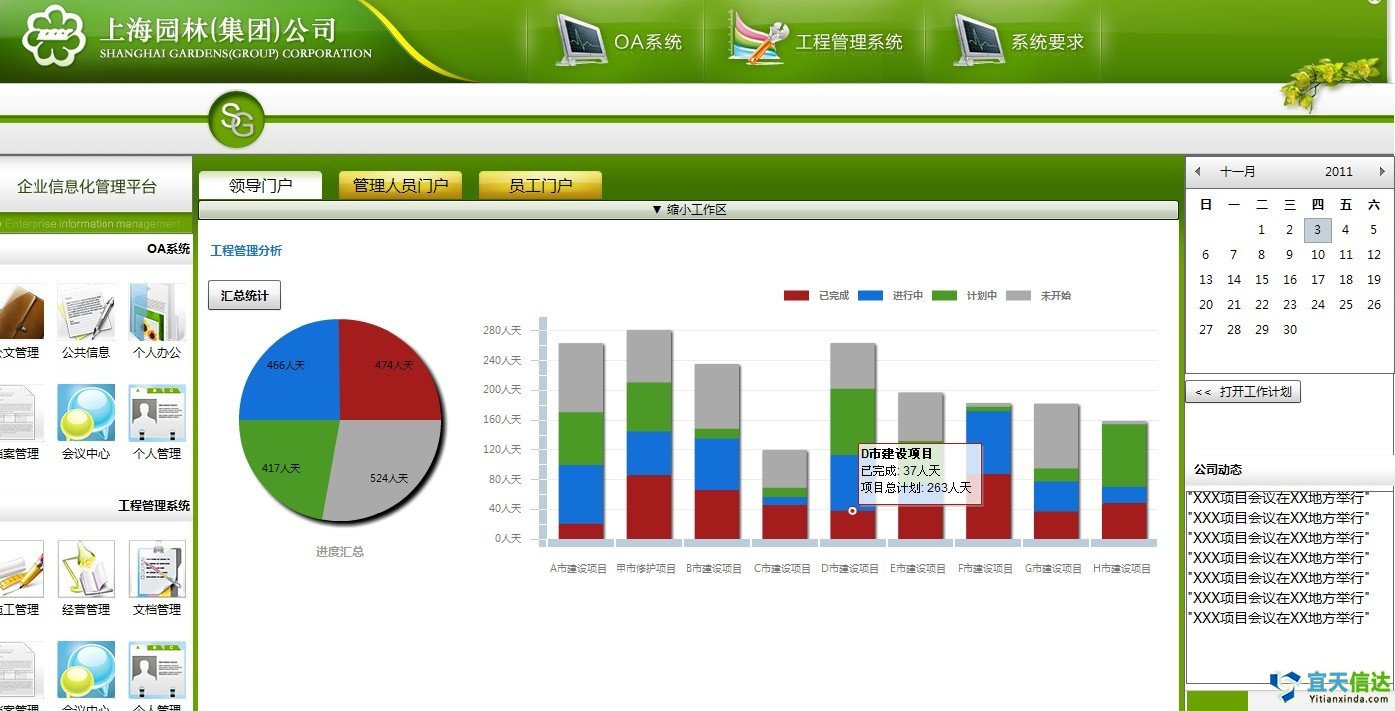1395x711 pixels.
Task: Select the 领导门户 tab
Action: [260, 185]
